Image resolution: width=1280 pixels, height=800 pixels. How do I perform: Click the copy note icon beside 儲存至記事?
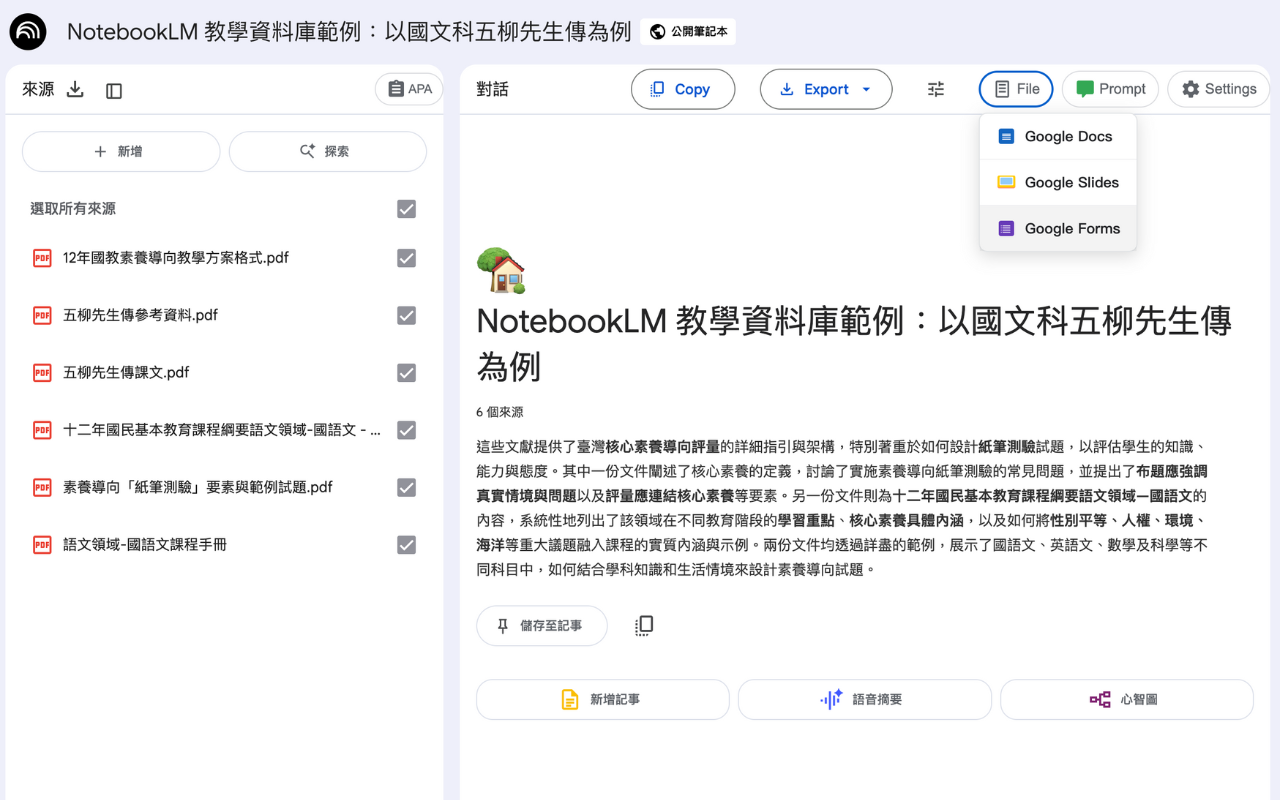click(x=643, y=624)
